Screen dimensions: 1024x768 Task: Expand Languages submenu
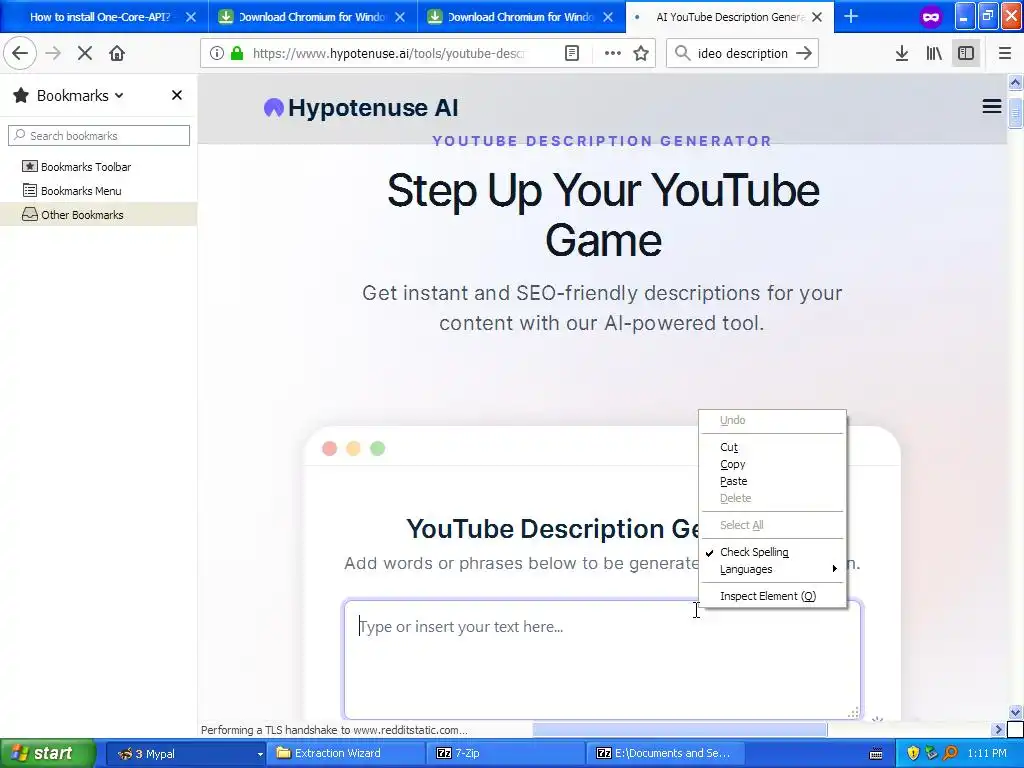click(773, 569)
